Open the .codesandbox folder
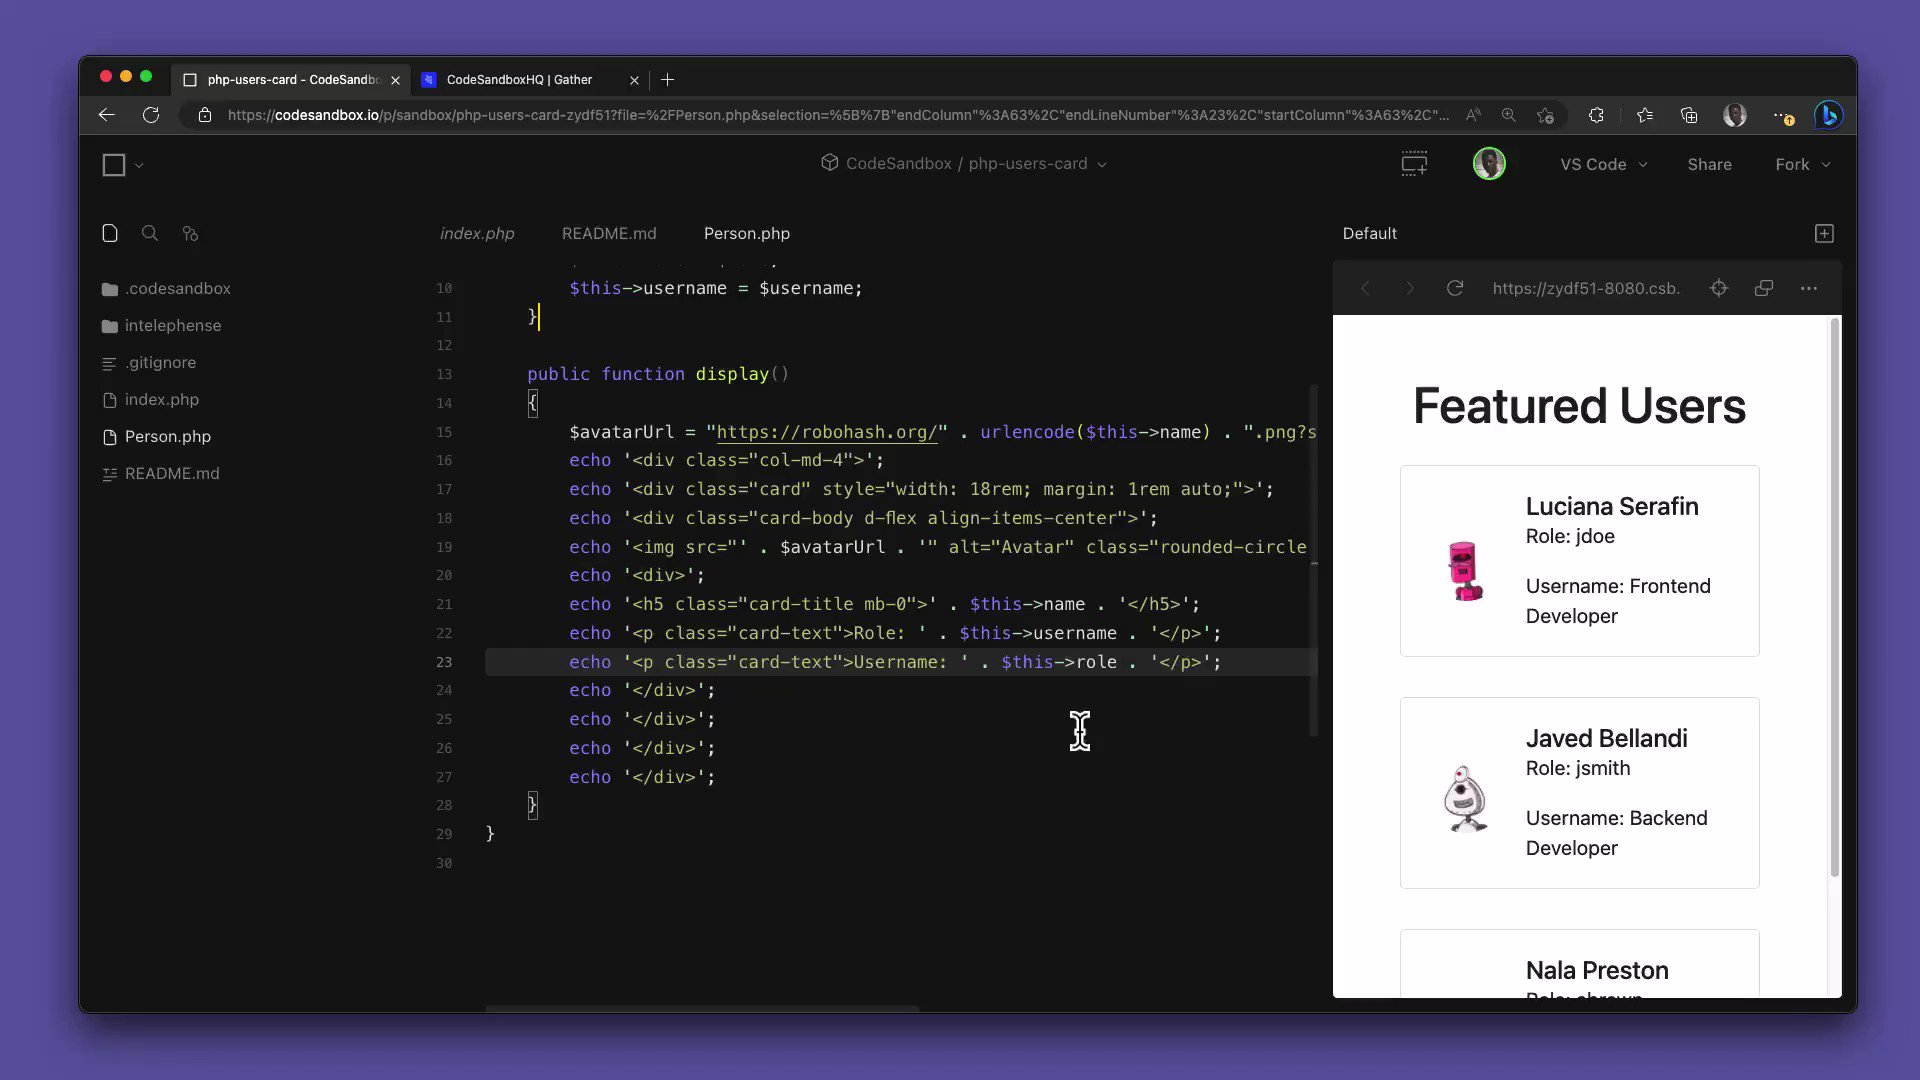Image resolution: width=1920 pixels, height=1080 pixels. tap(178, 288)
